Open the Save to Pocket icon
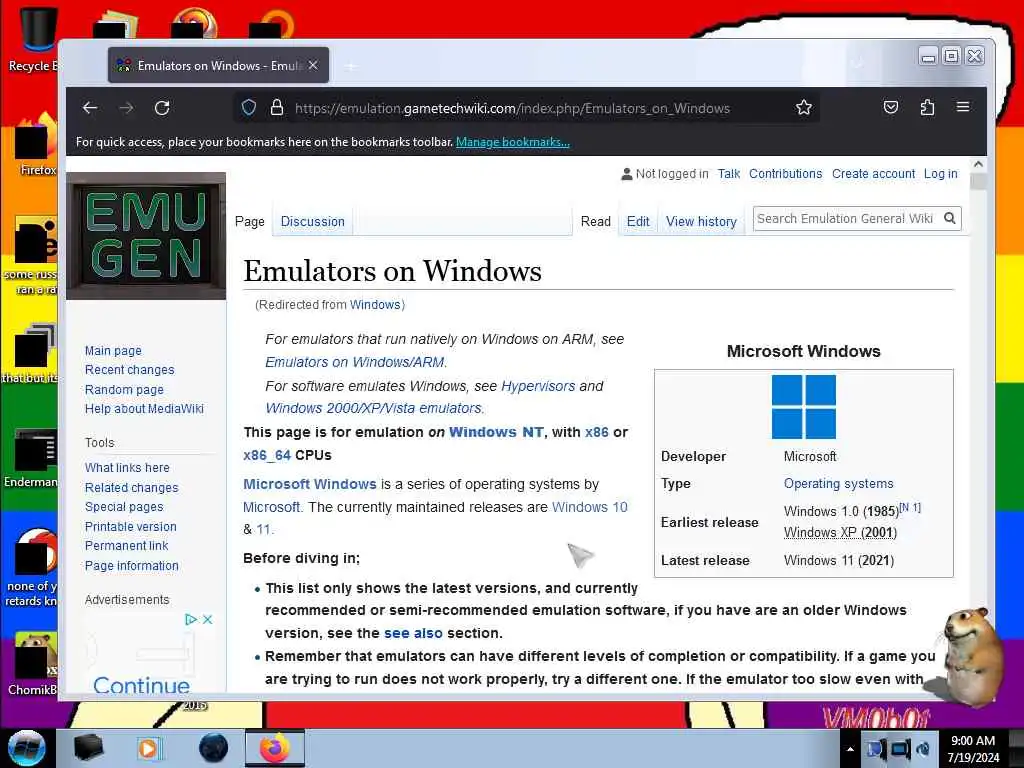The height and width of the screenshot is (768, 1024). tap(891, 107)
